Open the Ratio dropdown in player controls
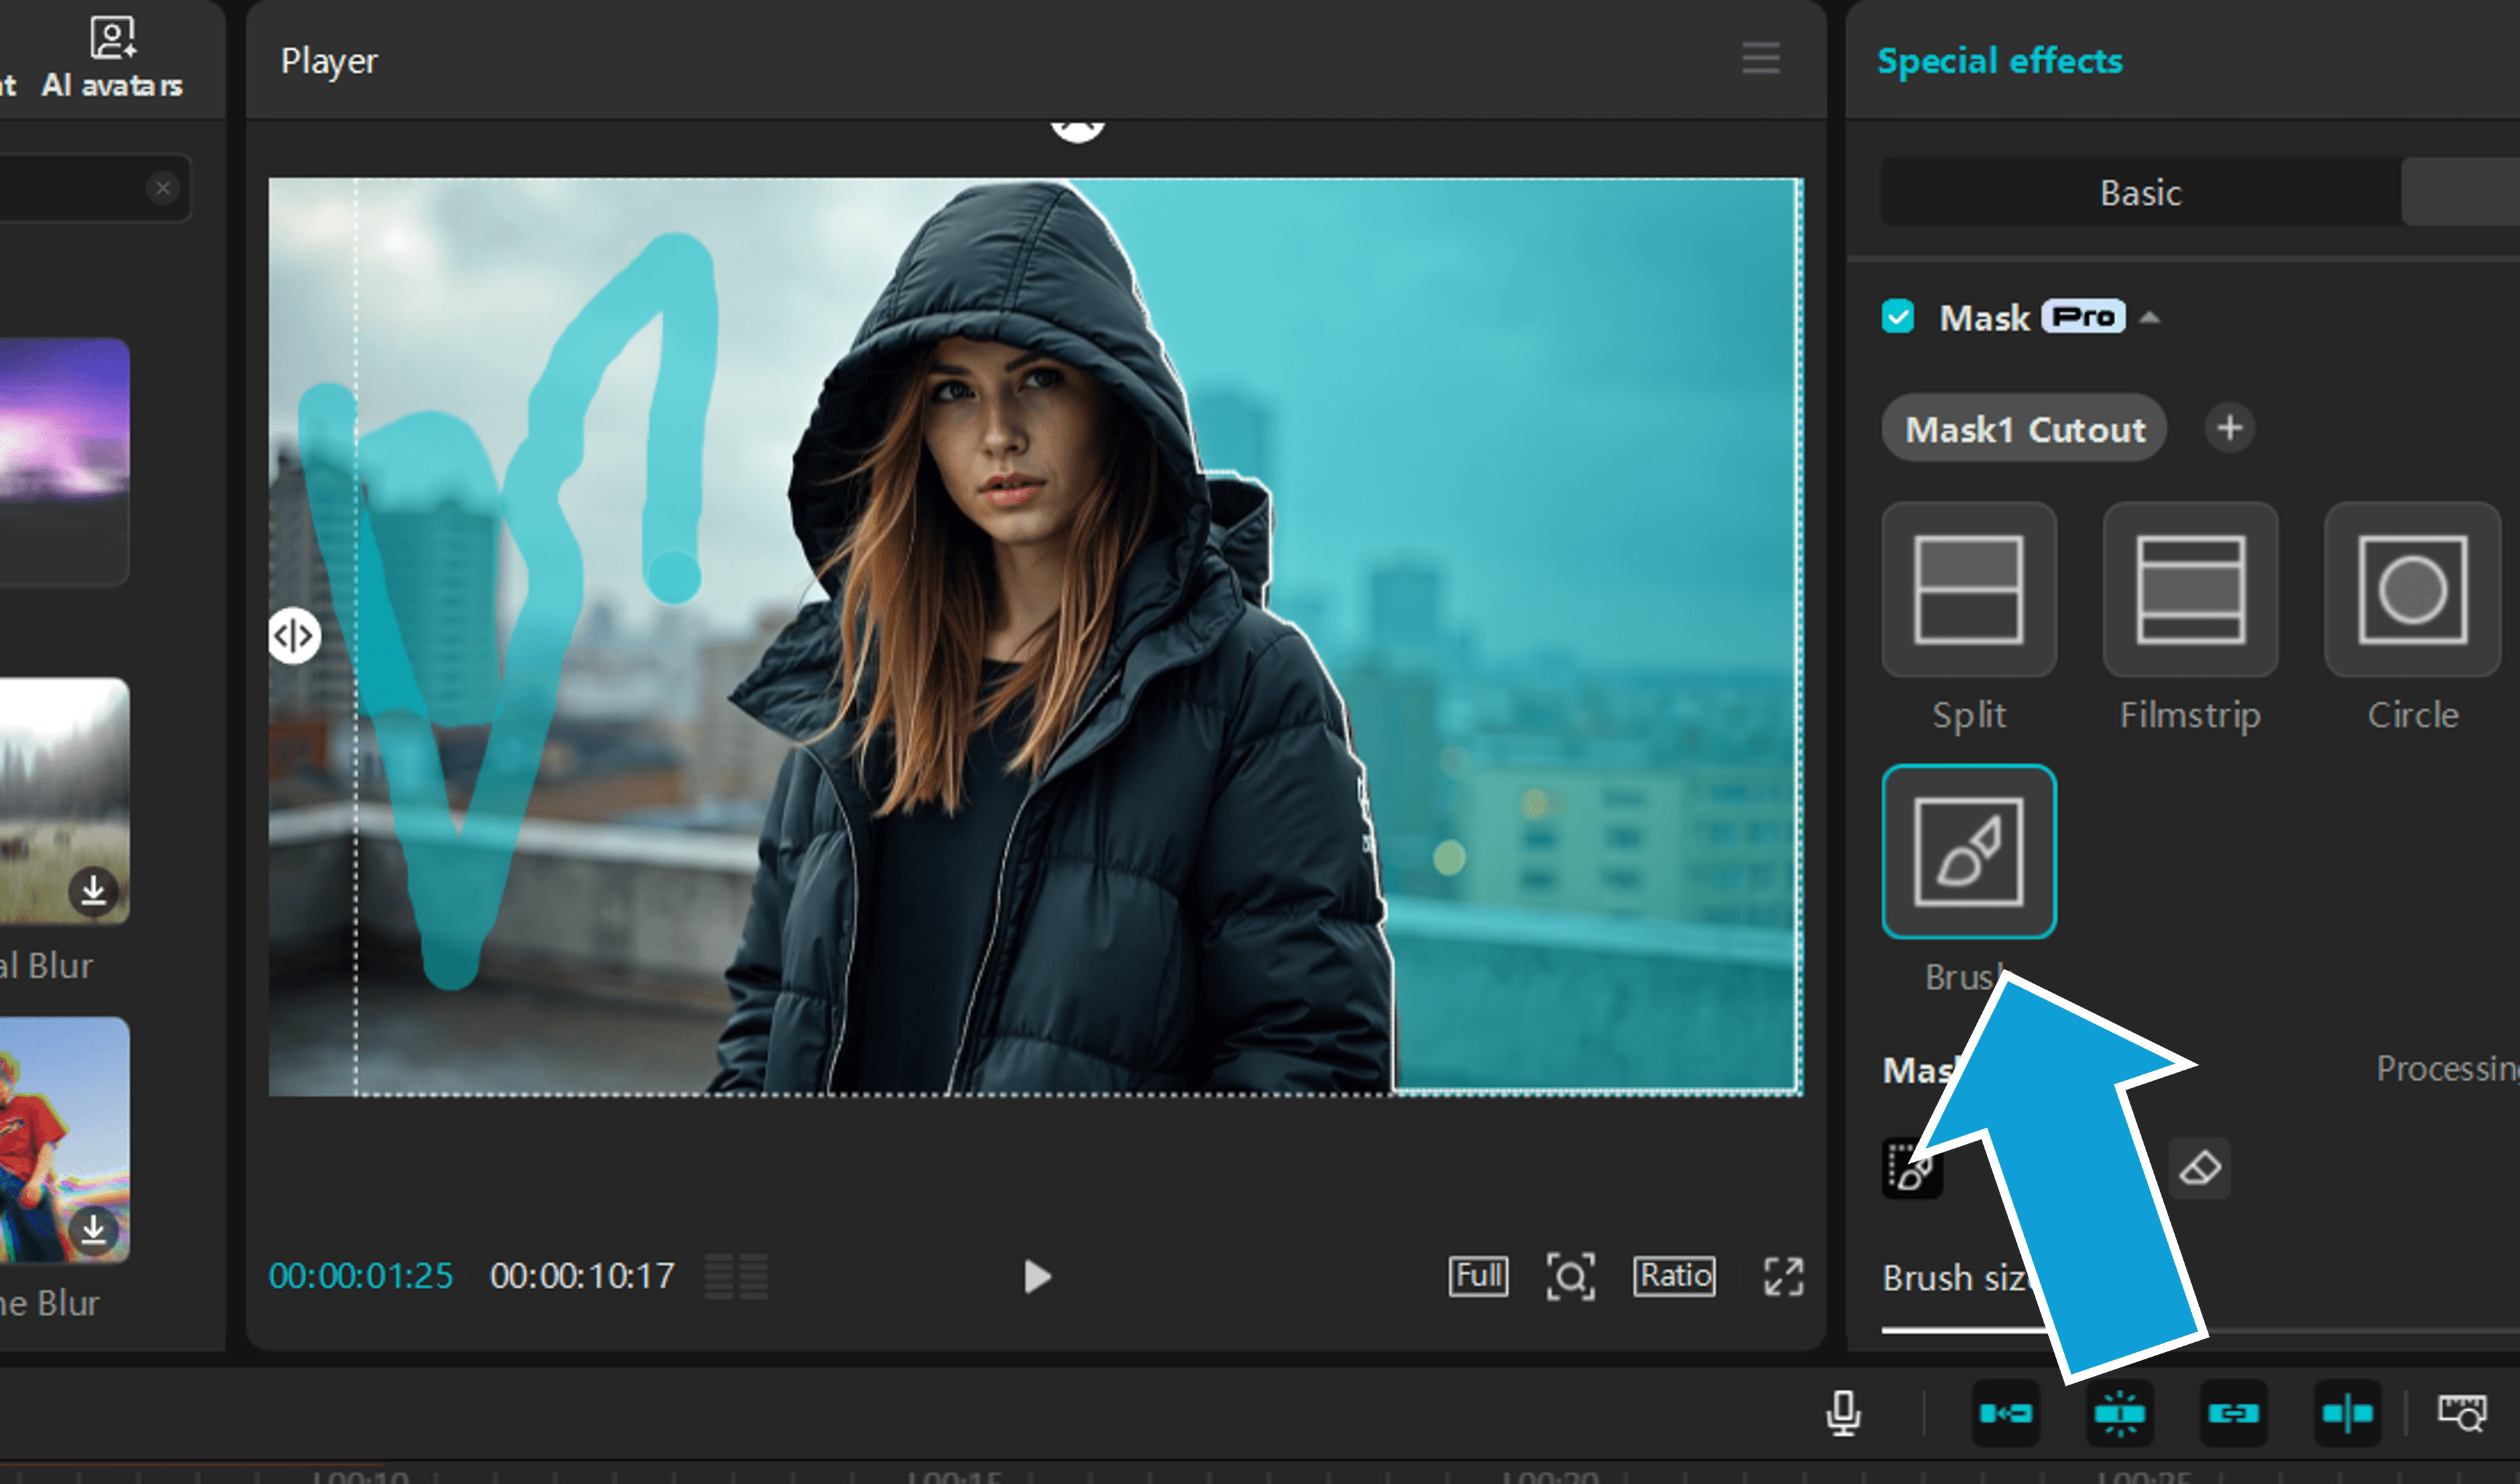2520x1484 pixels. coord(1673,1276)
